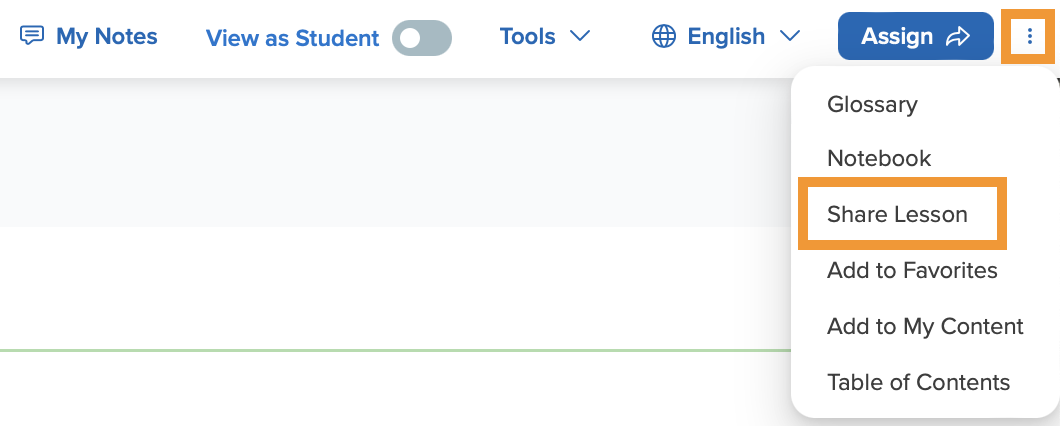Choose Share Lesson in the menu
This screenshot has height=426, width=1060.
tap(897, 214)
